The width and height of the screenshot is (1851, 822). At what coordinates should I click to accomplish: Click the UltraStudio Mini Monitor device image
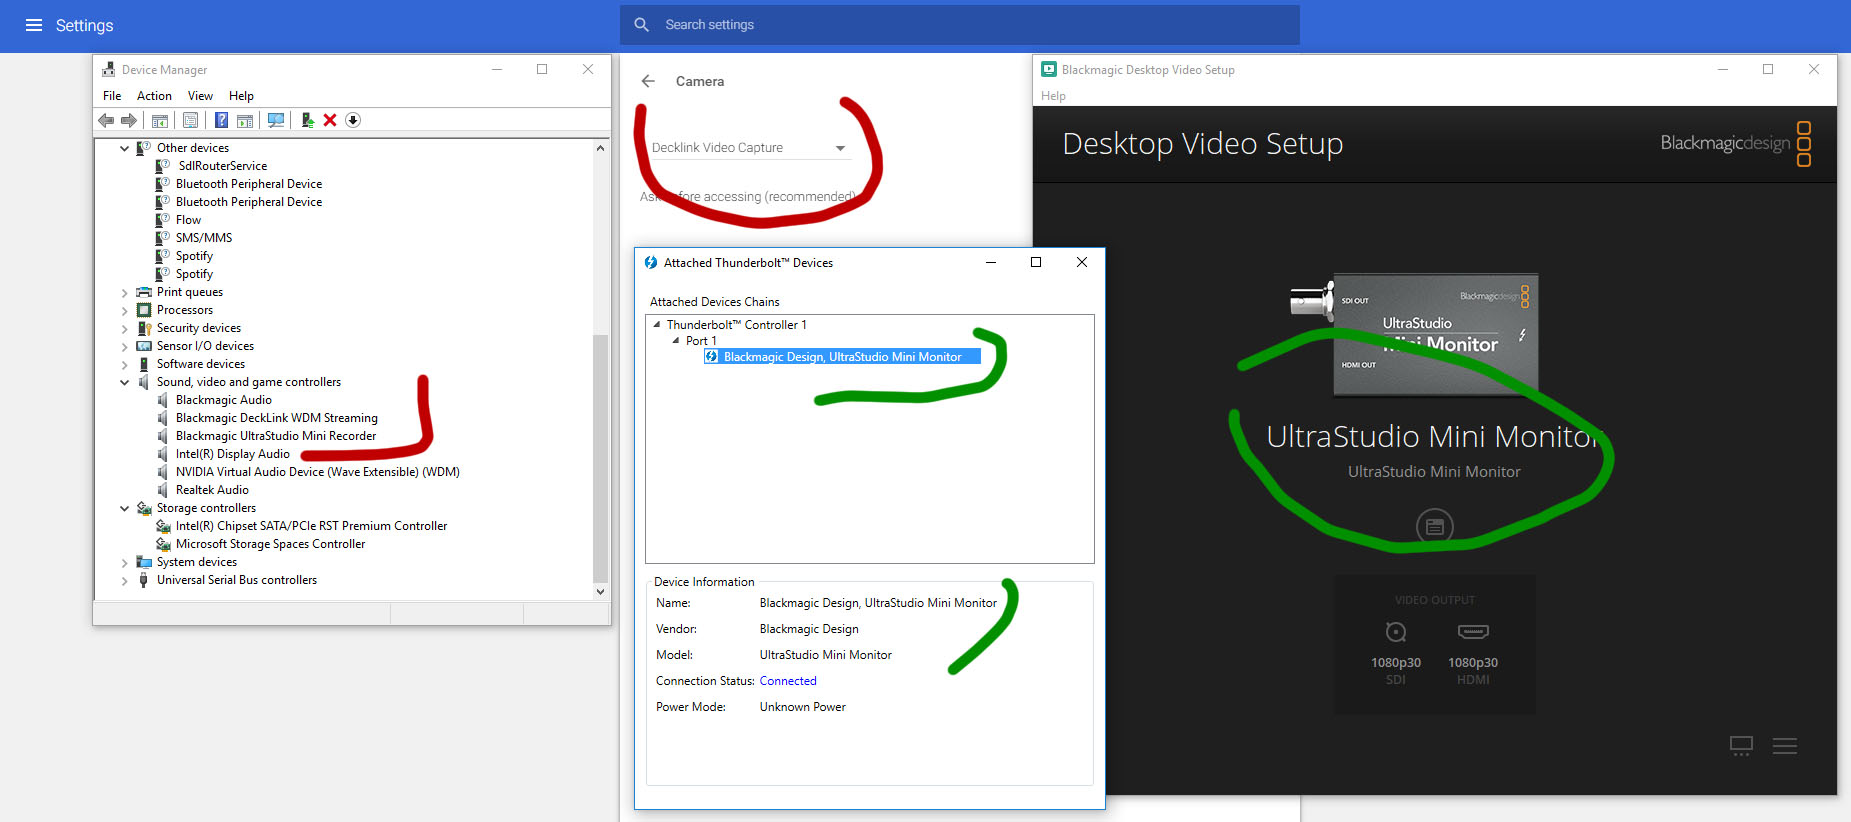[1414, 333]
